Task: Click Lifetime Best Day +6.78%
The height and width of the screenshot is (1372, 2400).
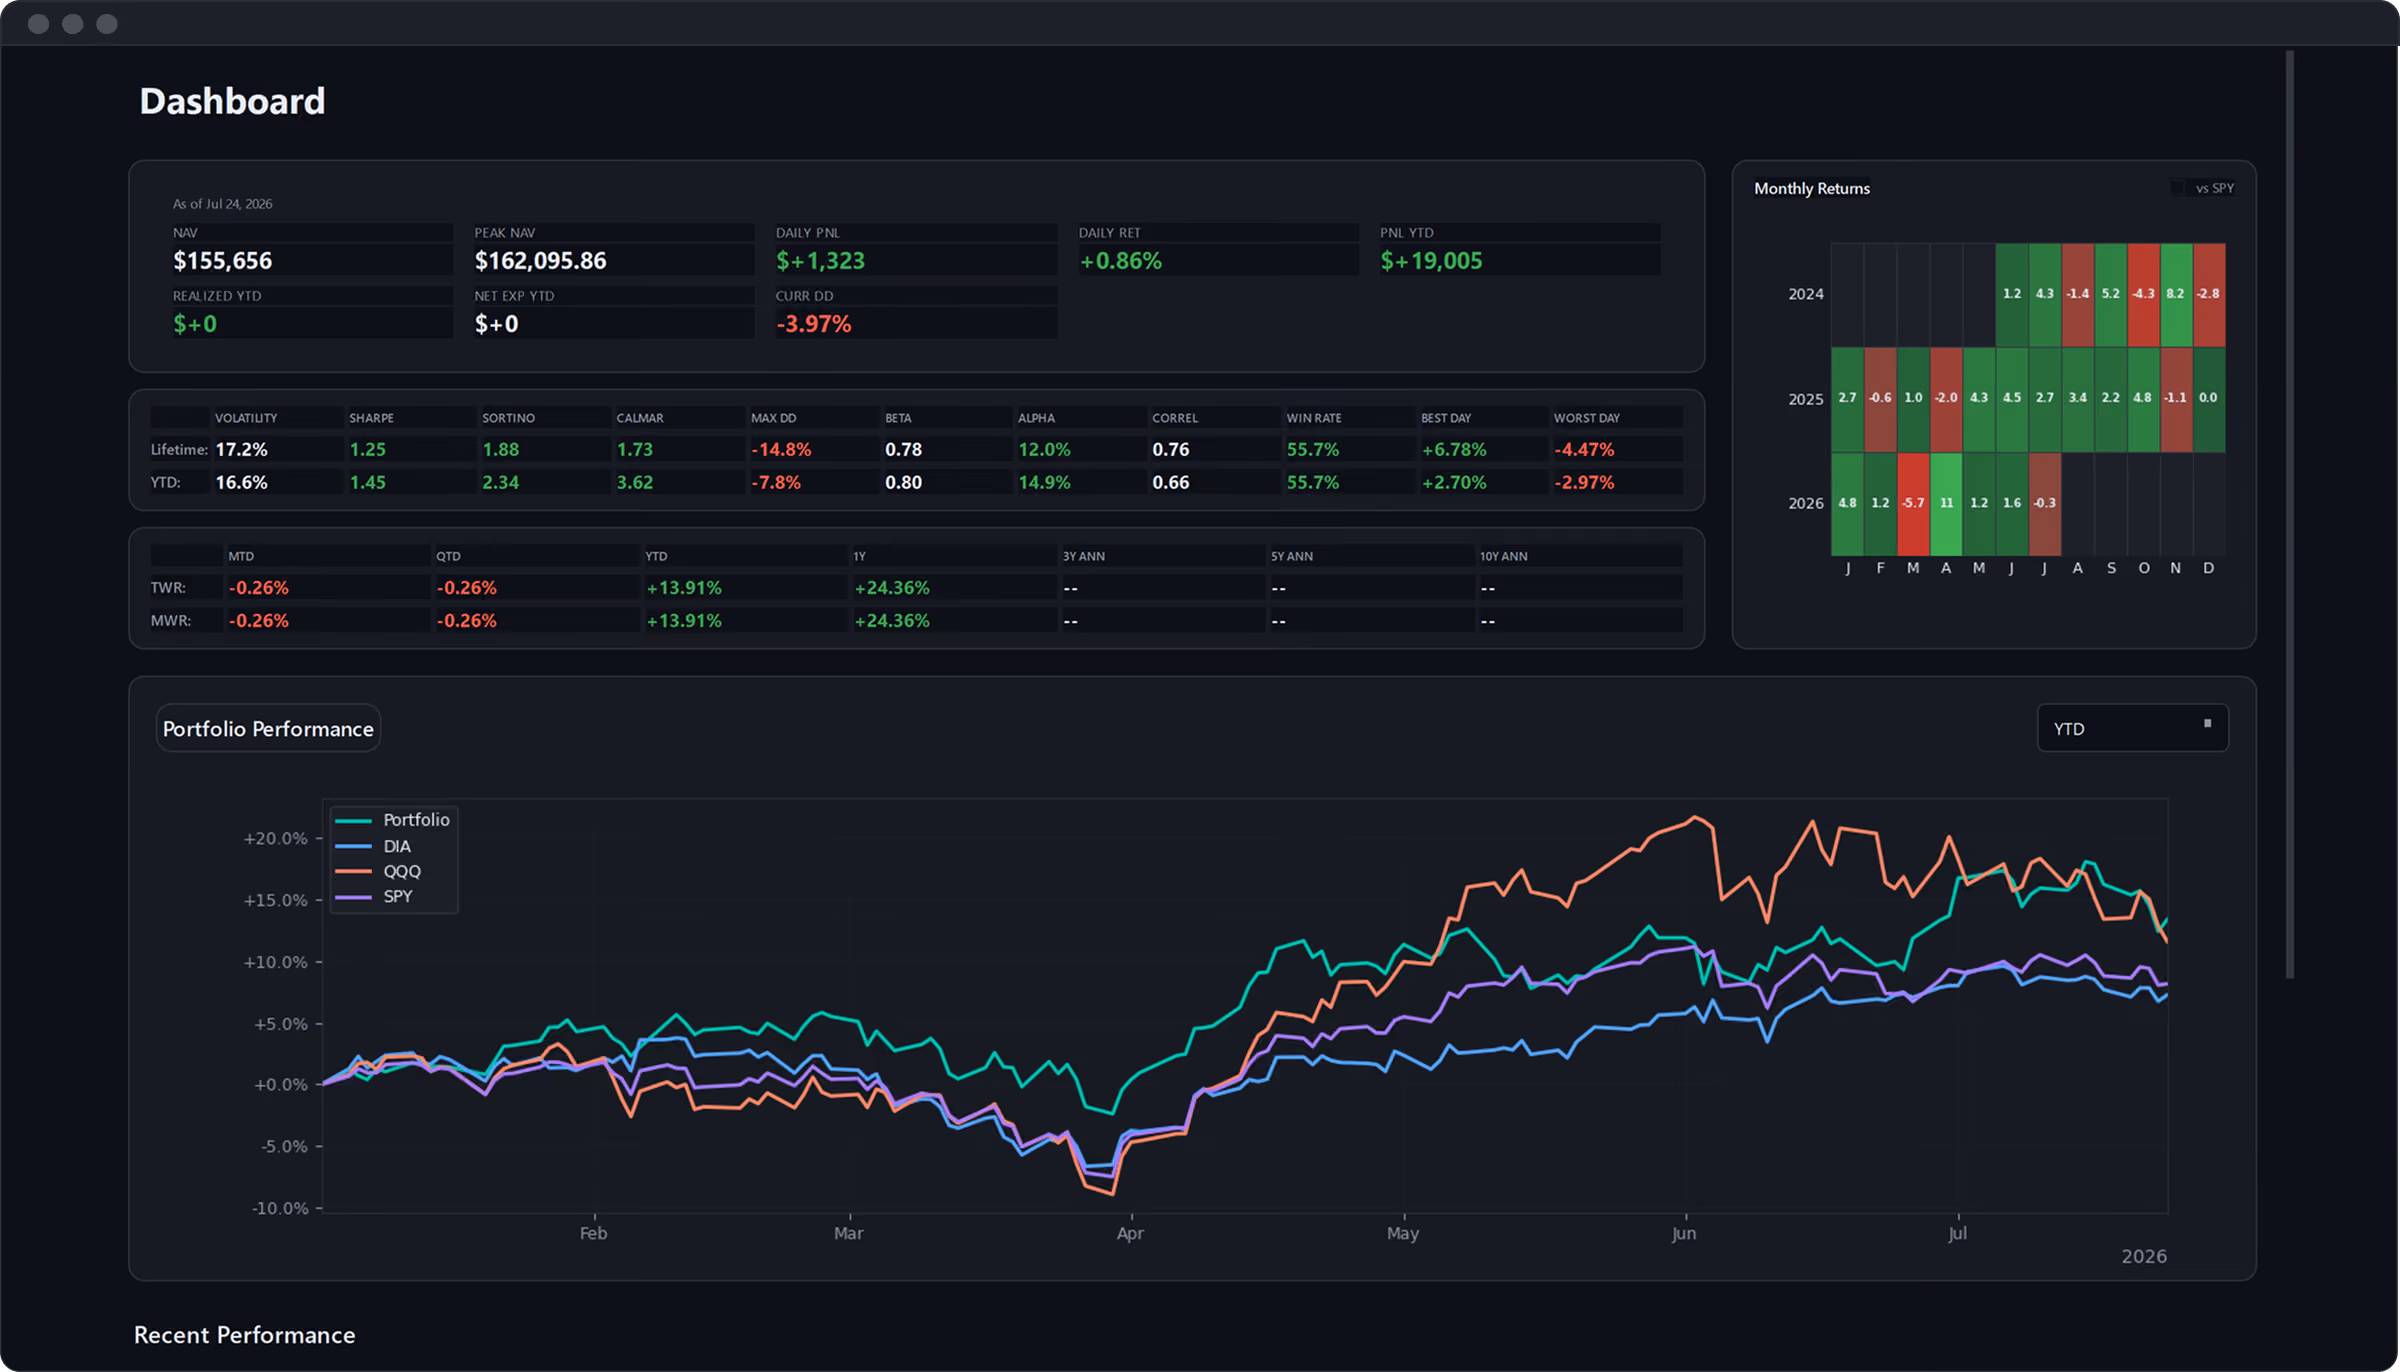Action: click(1454, 450)
